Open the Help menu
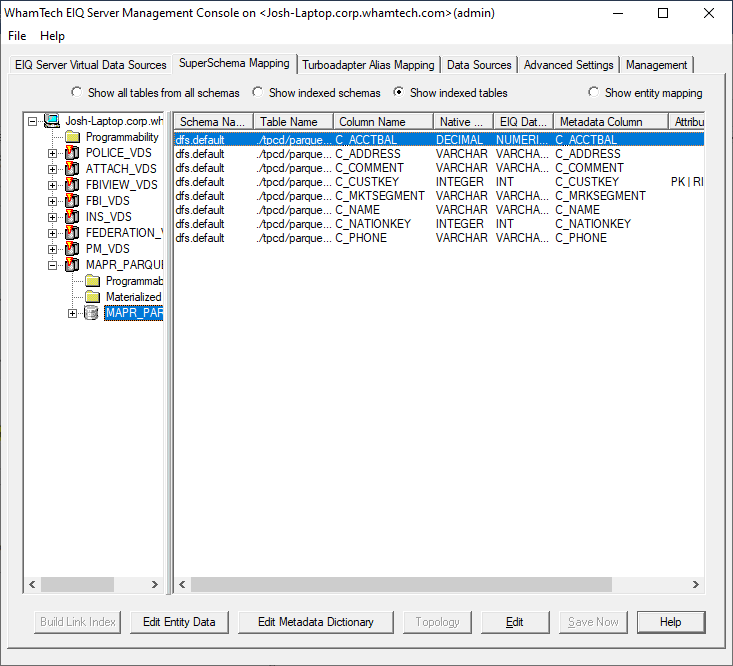The image size is (733, 666). 52,36
